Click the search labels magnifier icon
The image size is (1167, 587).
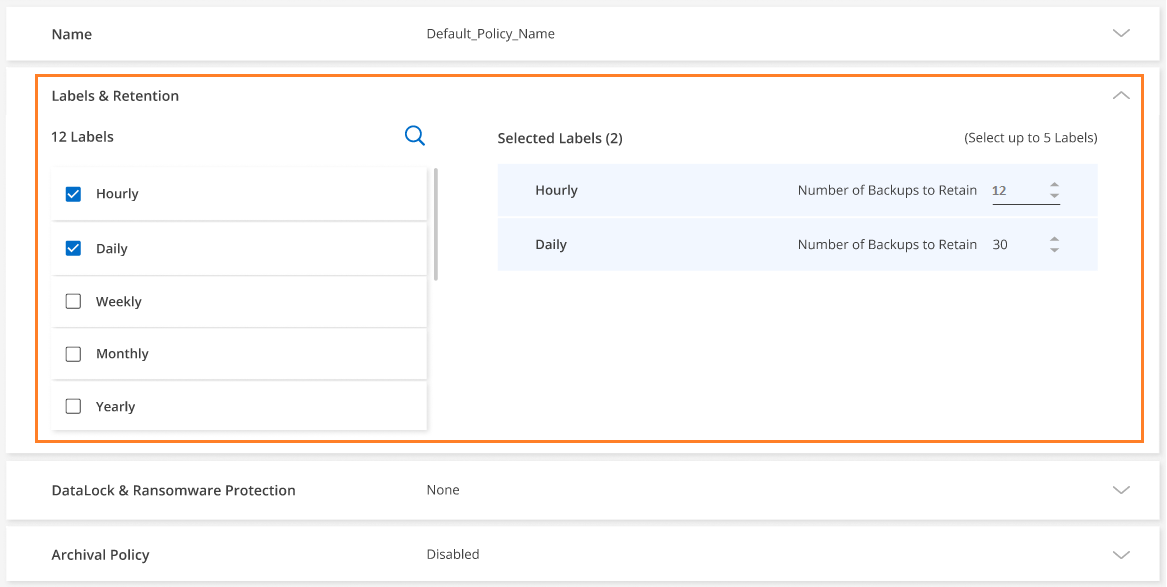point(415,136)
